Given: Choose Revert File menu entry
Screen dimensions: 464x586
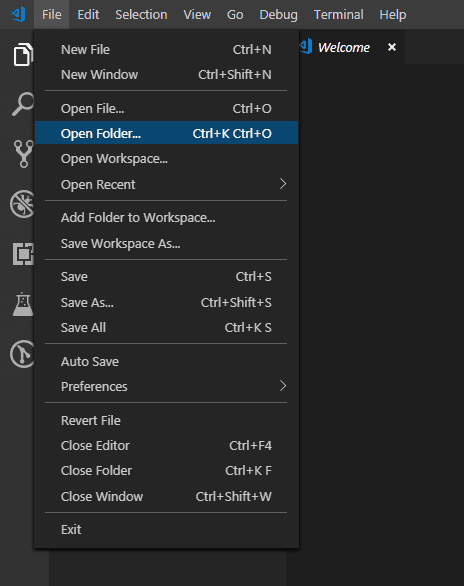Looking at the screenshot, I should point(166,420).
